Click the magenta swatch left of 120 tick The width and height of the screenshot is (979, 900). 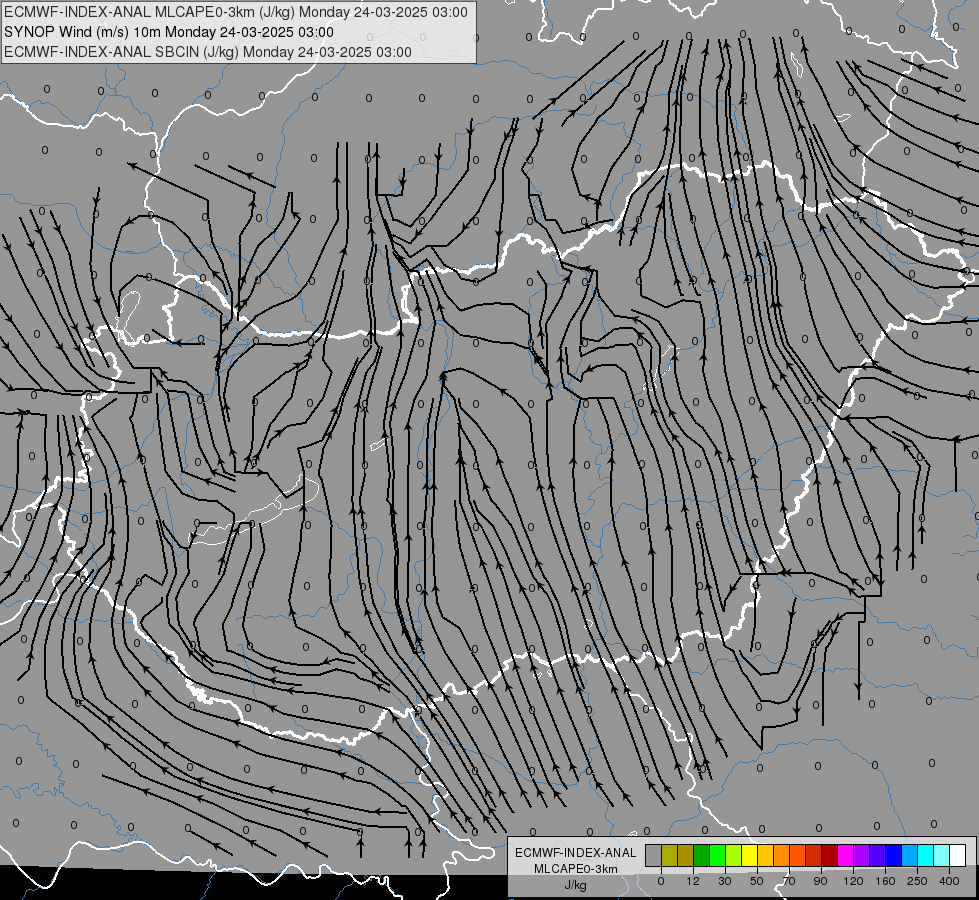pos(845,856)
